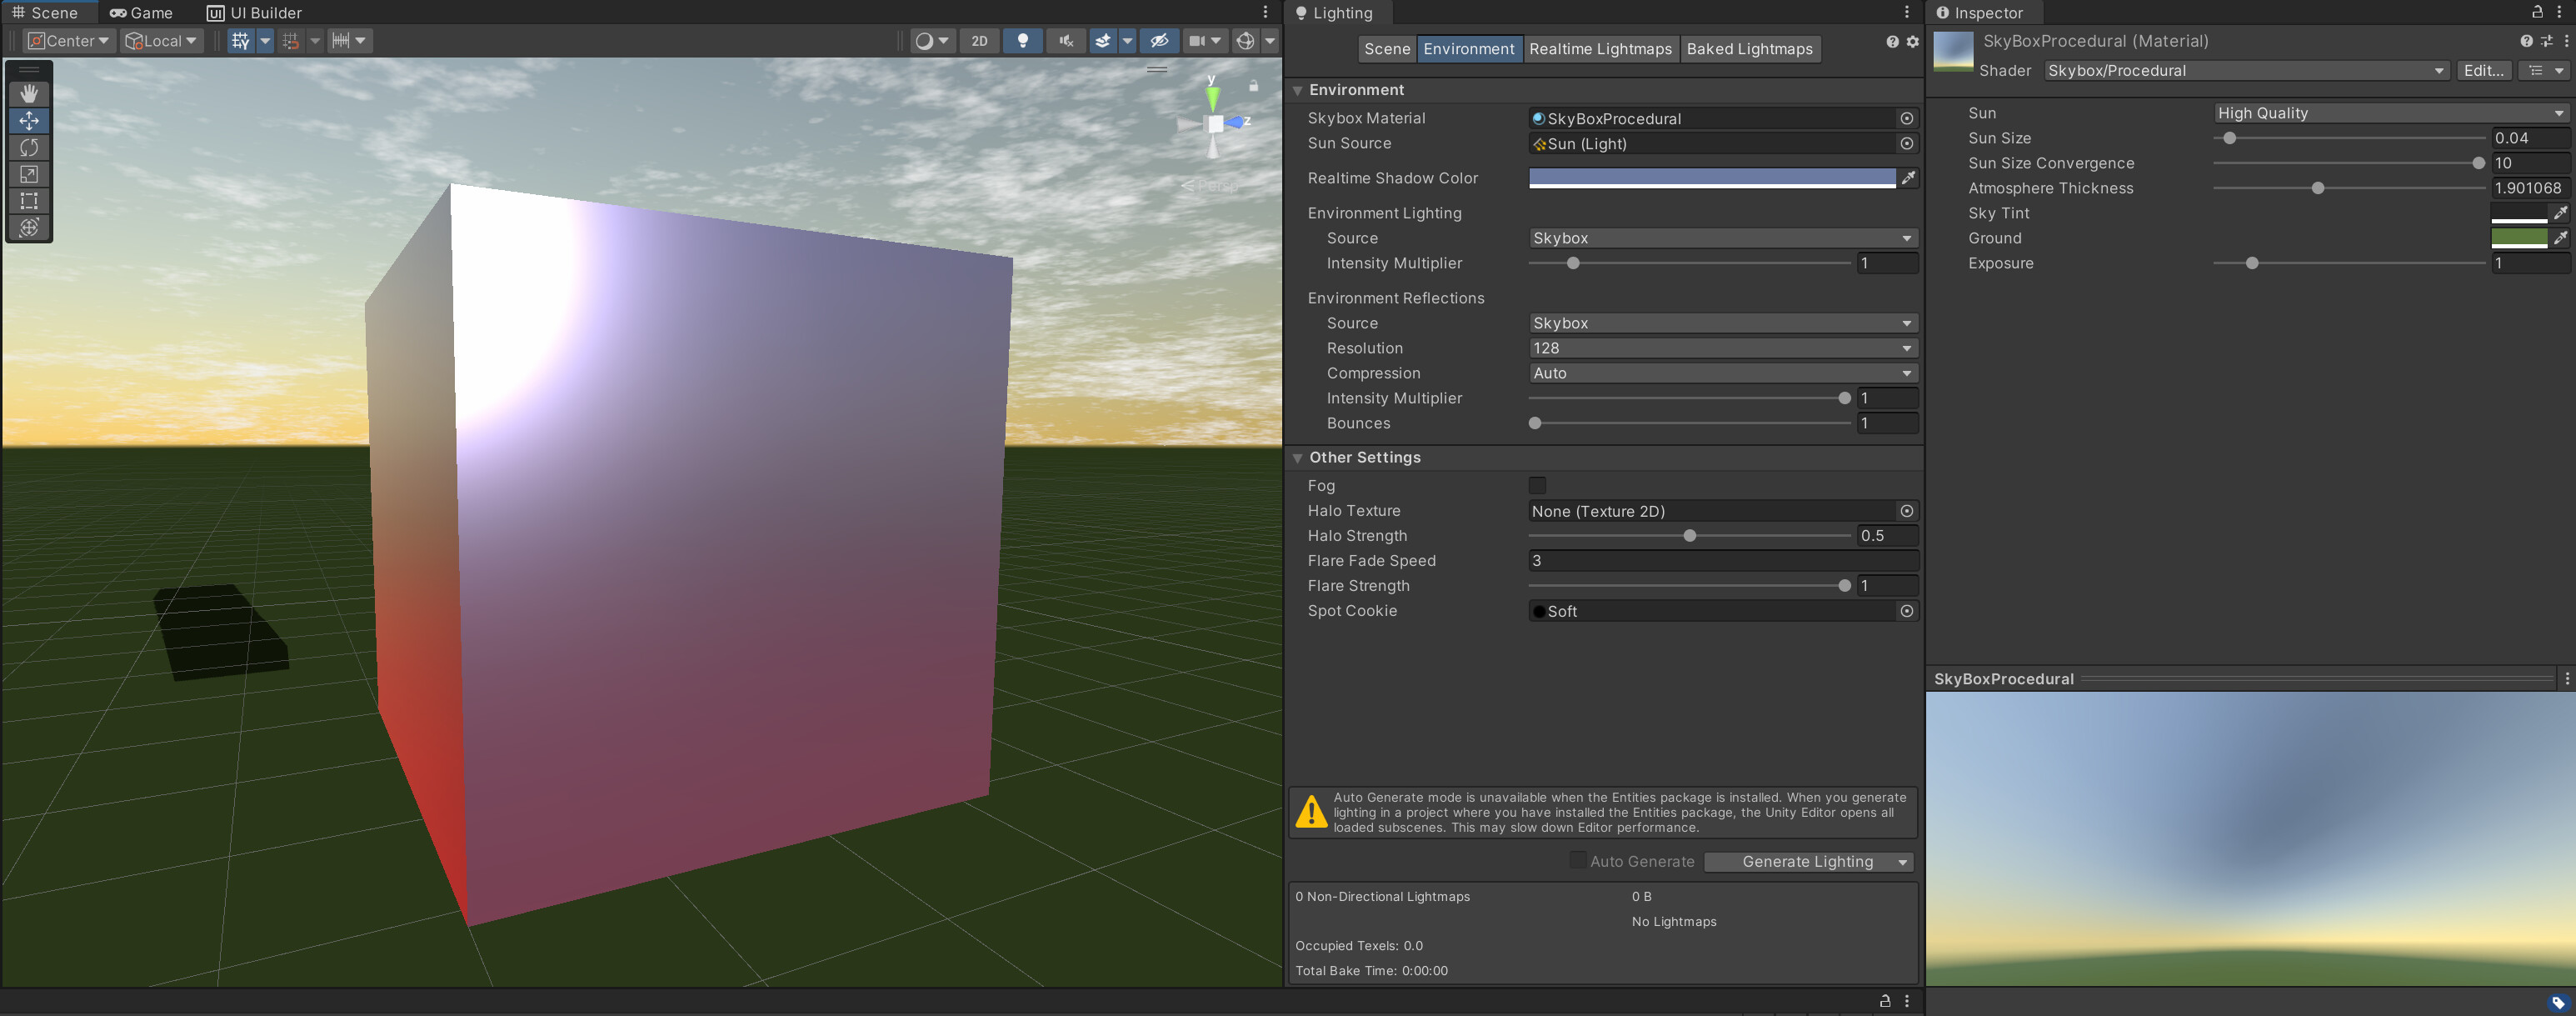Toggle scene lighting lightbulb icon

1022,41
